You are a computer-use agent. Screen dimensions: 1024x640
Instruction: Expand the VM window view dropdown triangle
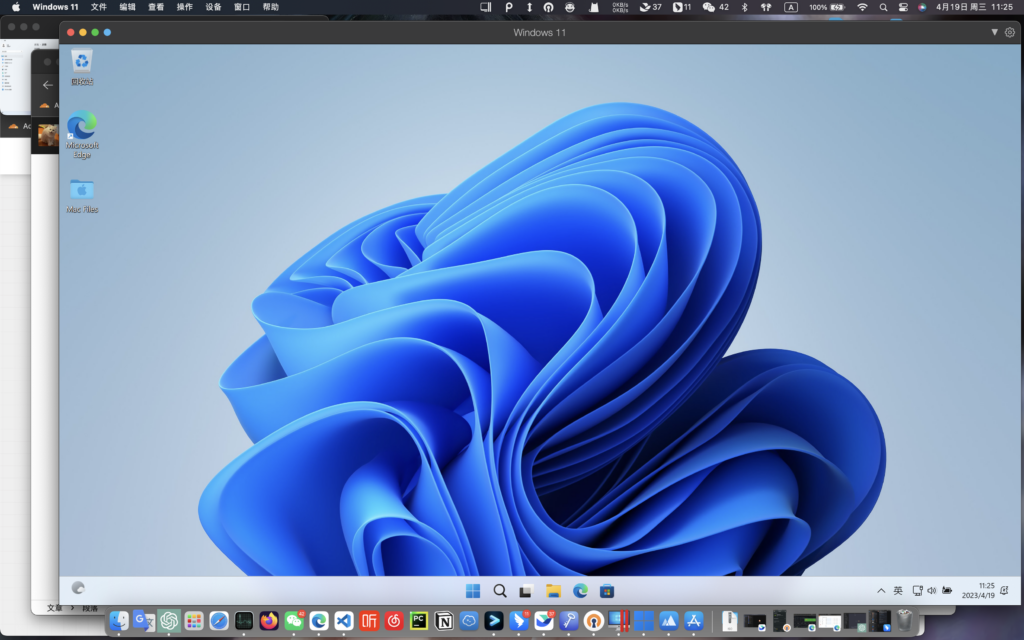click(994, 32)
